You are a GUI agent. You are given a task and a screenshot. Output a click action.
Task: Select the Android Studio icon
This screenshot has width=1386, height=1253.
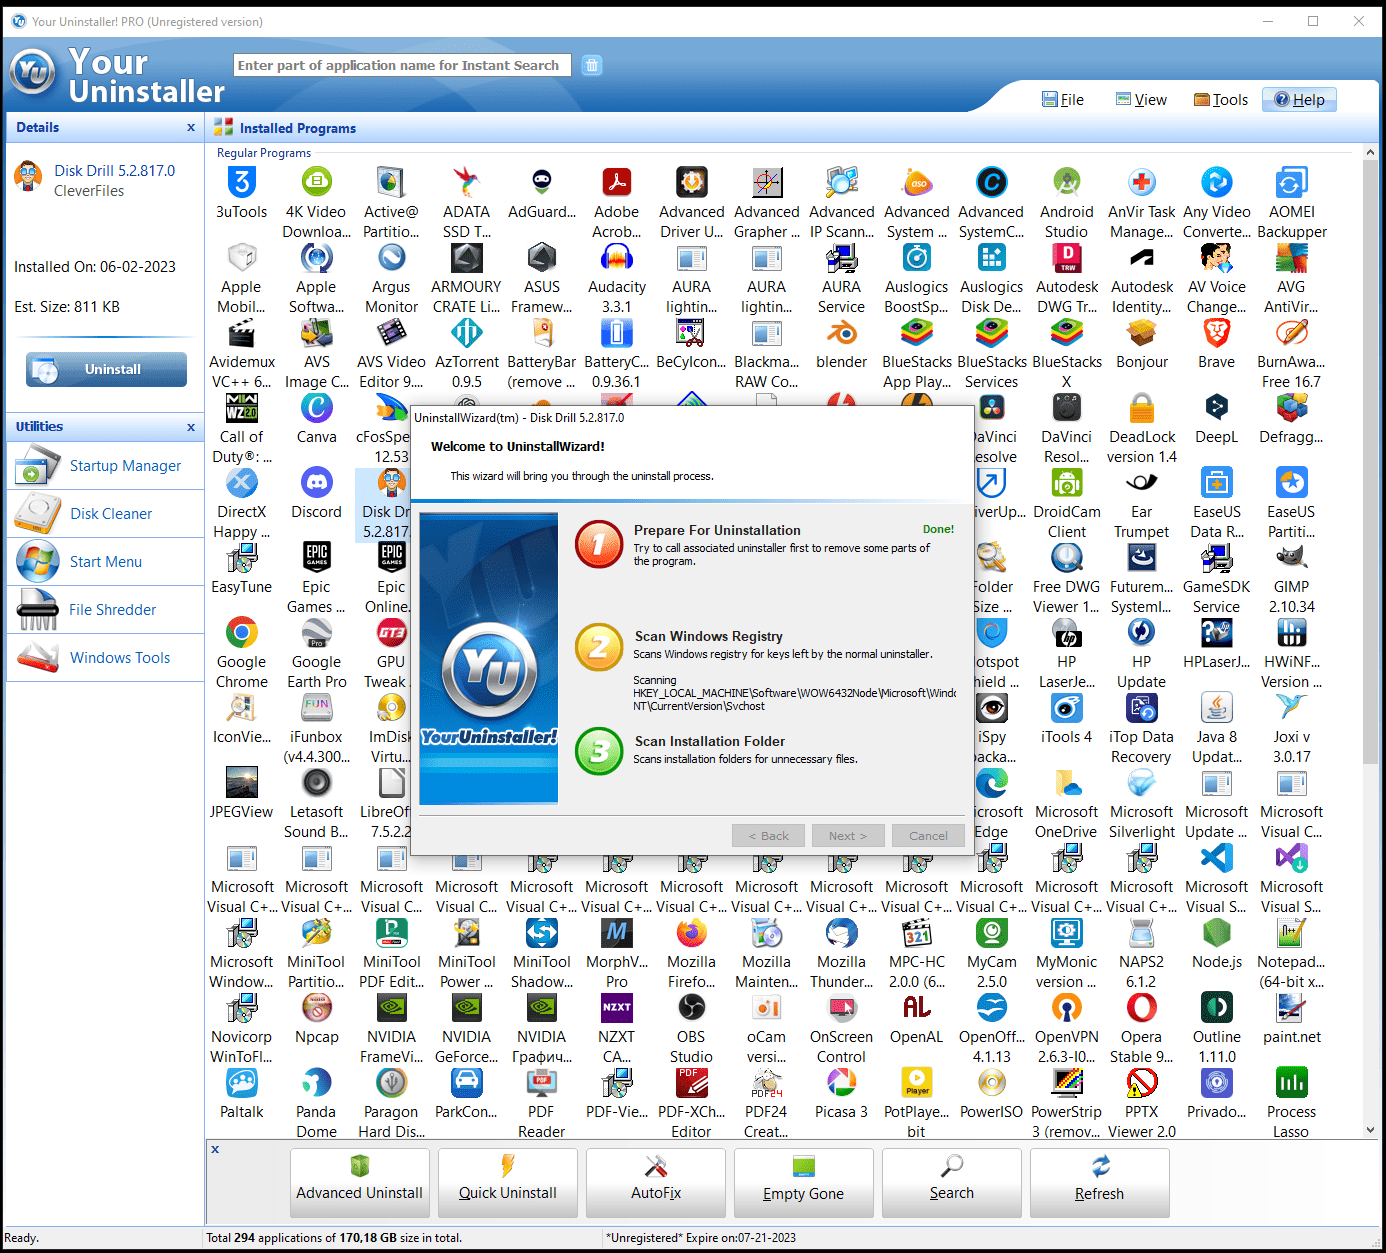pyautogui.click(x=1067, y=183)
